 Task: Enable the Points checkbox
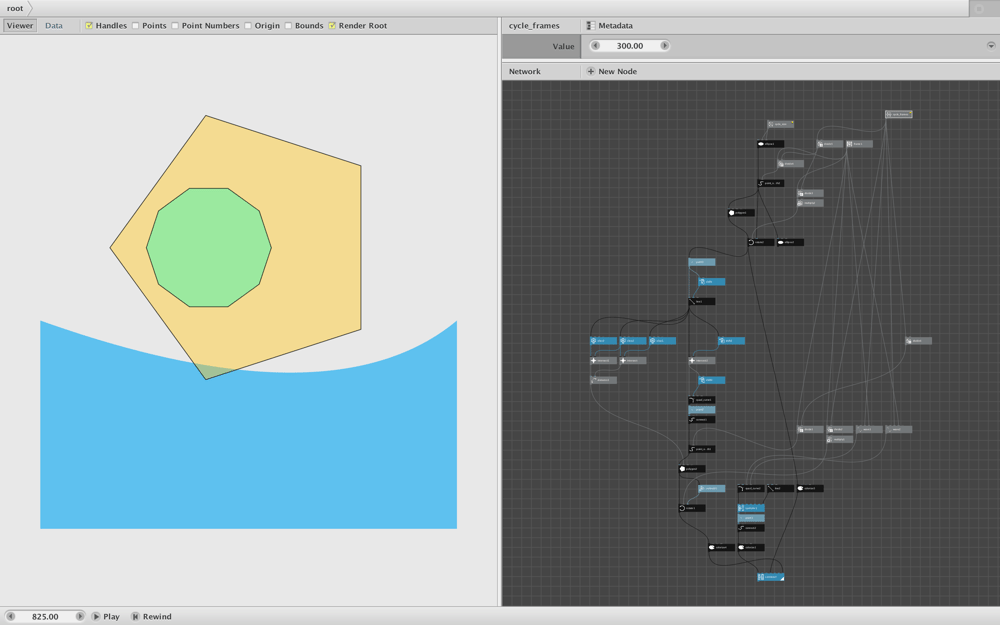tap(135, 26)
